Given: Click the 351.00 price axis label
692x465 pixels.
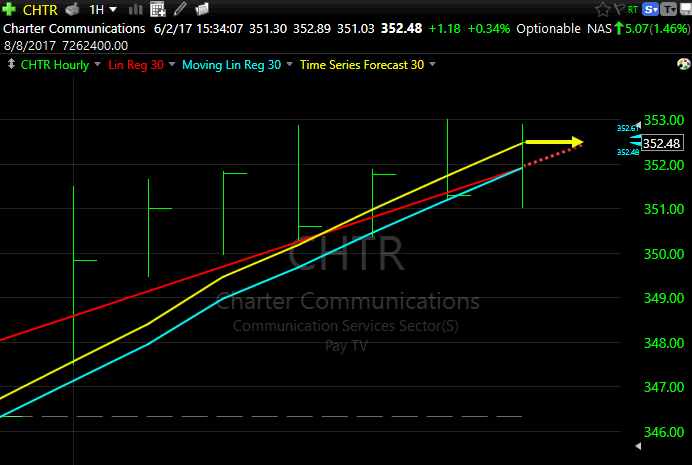Looking at the screenshot, I should 664,209.
